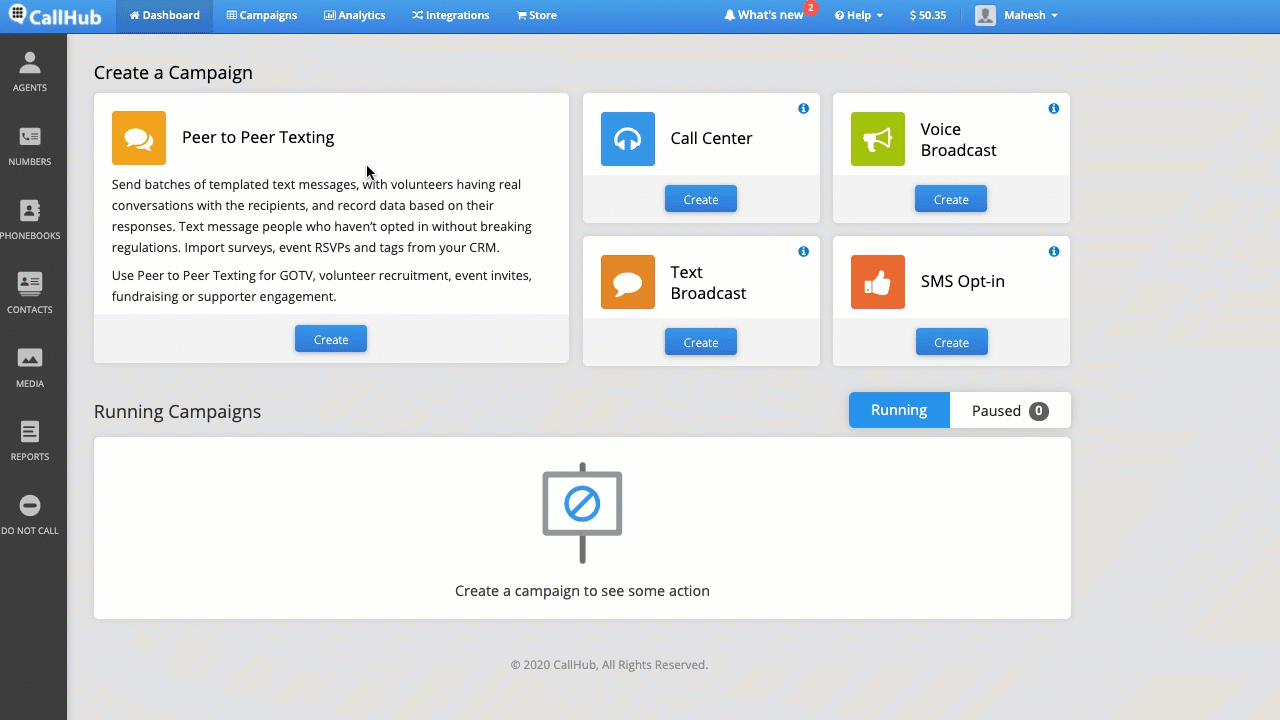This screenshot has height=720, width=1280.
Task: Click 'Create a campaign to see some action' text
Action: point(582,591)
